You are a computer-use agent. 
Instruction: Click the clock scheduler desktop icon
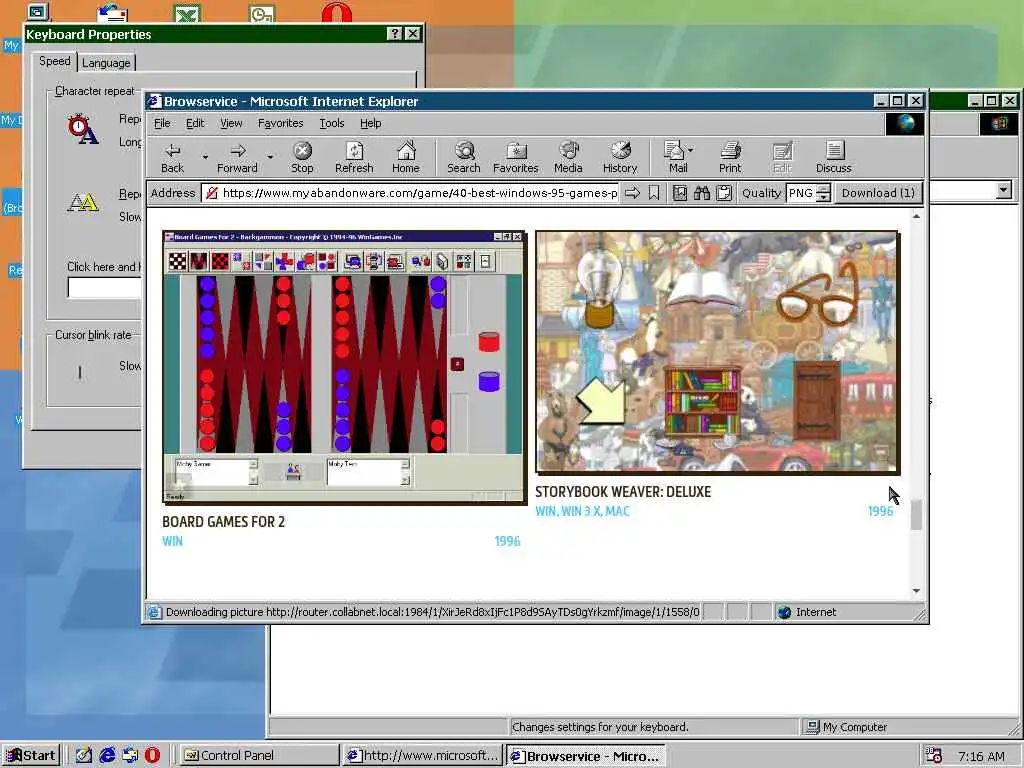262,13
